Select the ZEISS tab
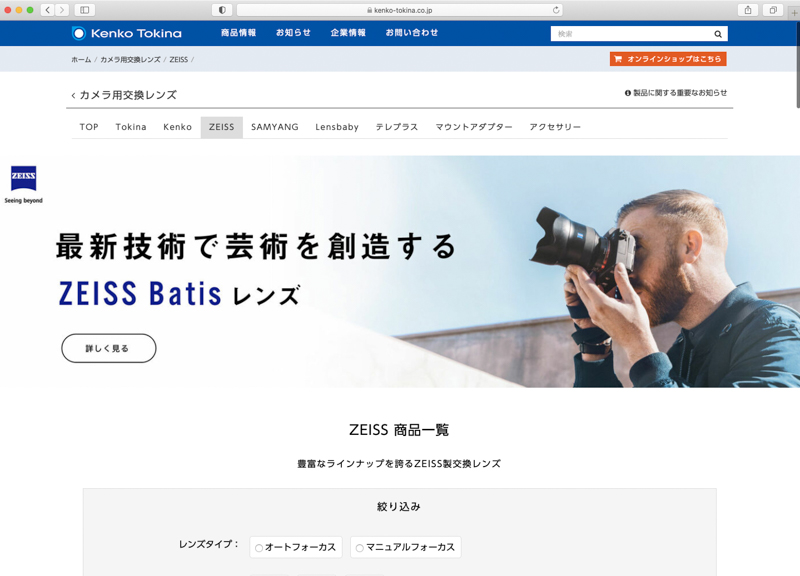Image resolution: width=800 pixels, height=576 pixels. tap(221, 127)
